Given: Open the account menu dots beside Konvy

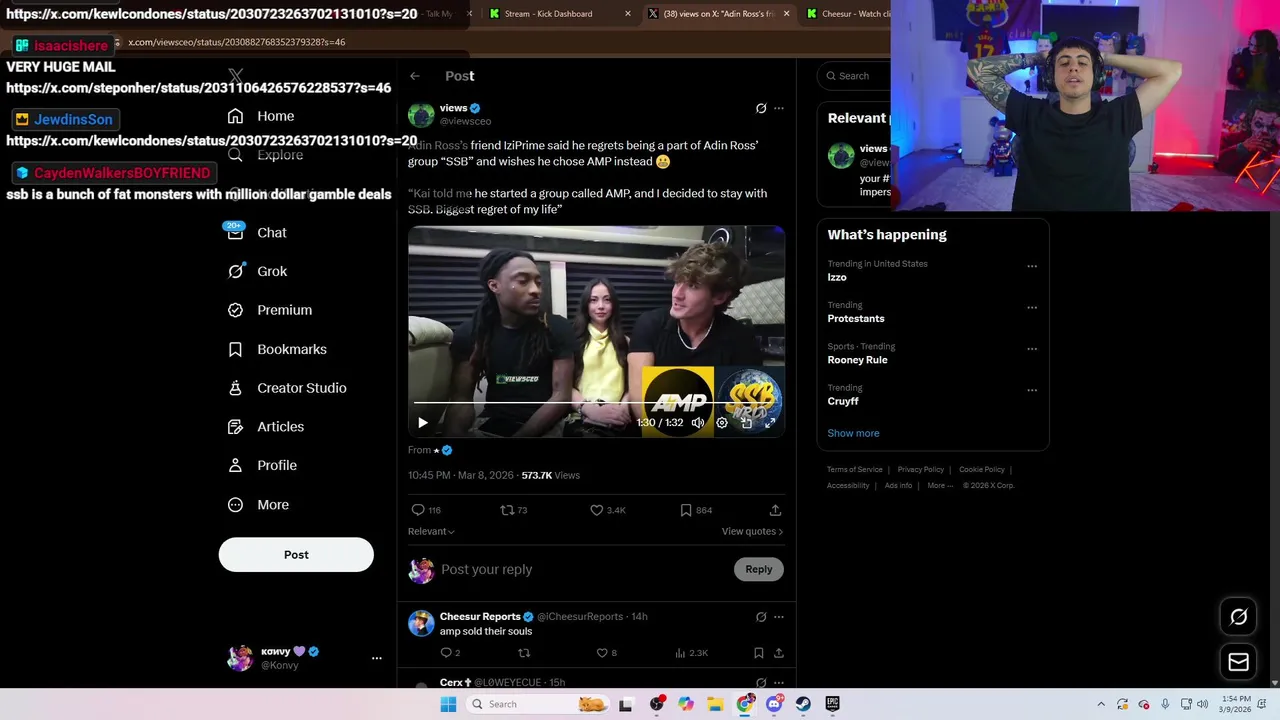Looking at the screenshot, I should tap(377, 658).
